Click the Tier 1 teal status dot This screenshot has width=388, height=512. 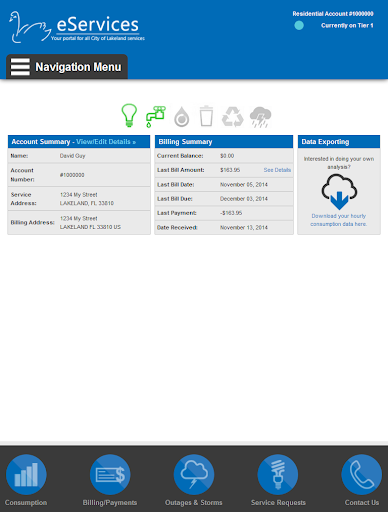coord(299,25)
